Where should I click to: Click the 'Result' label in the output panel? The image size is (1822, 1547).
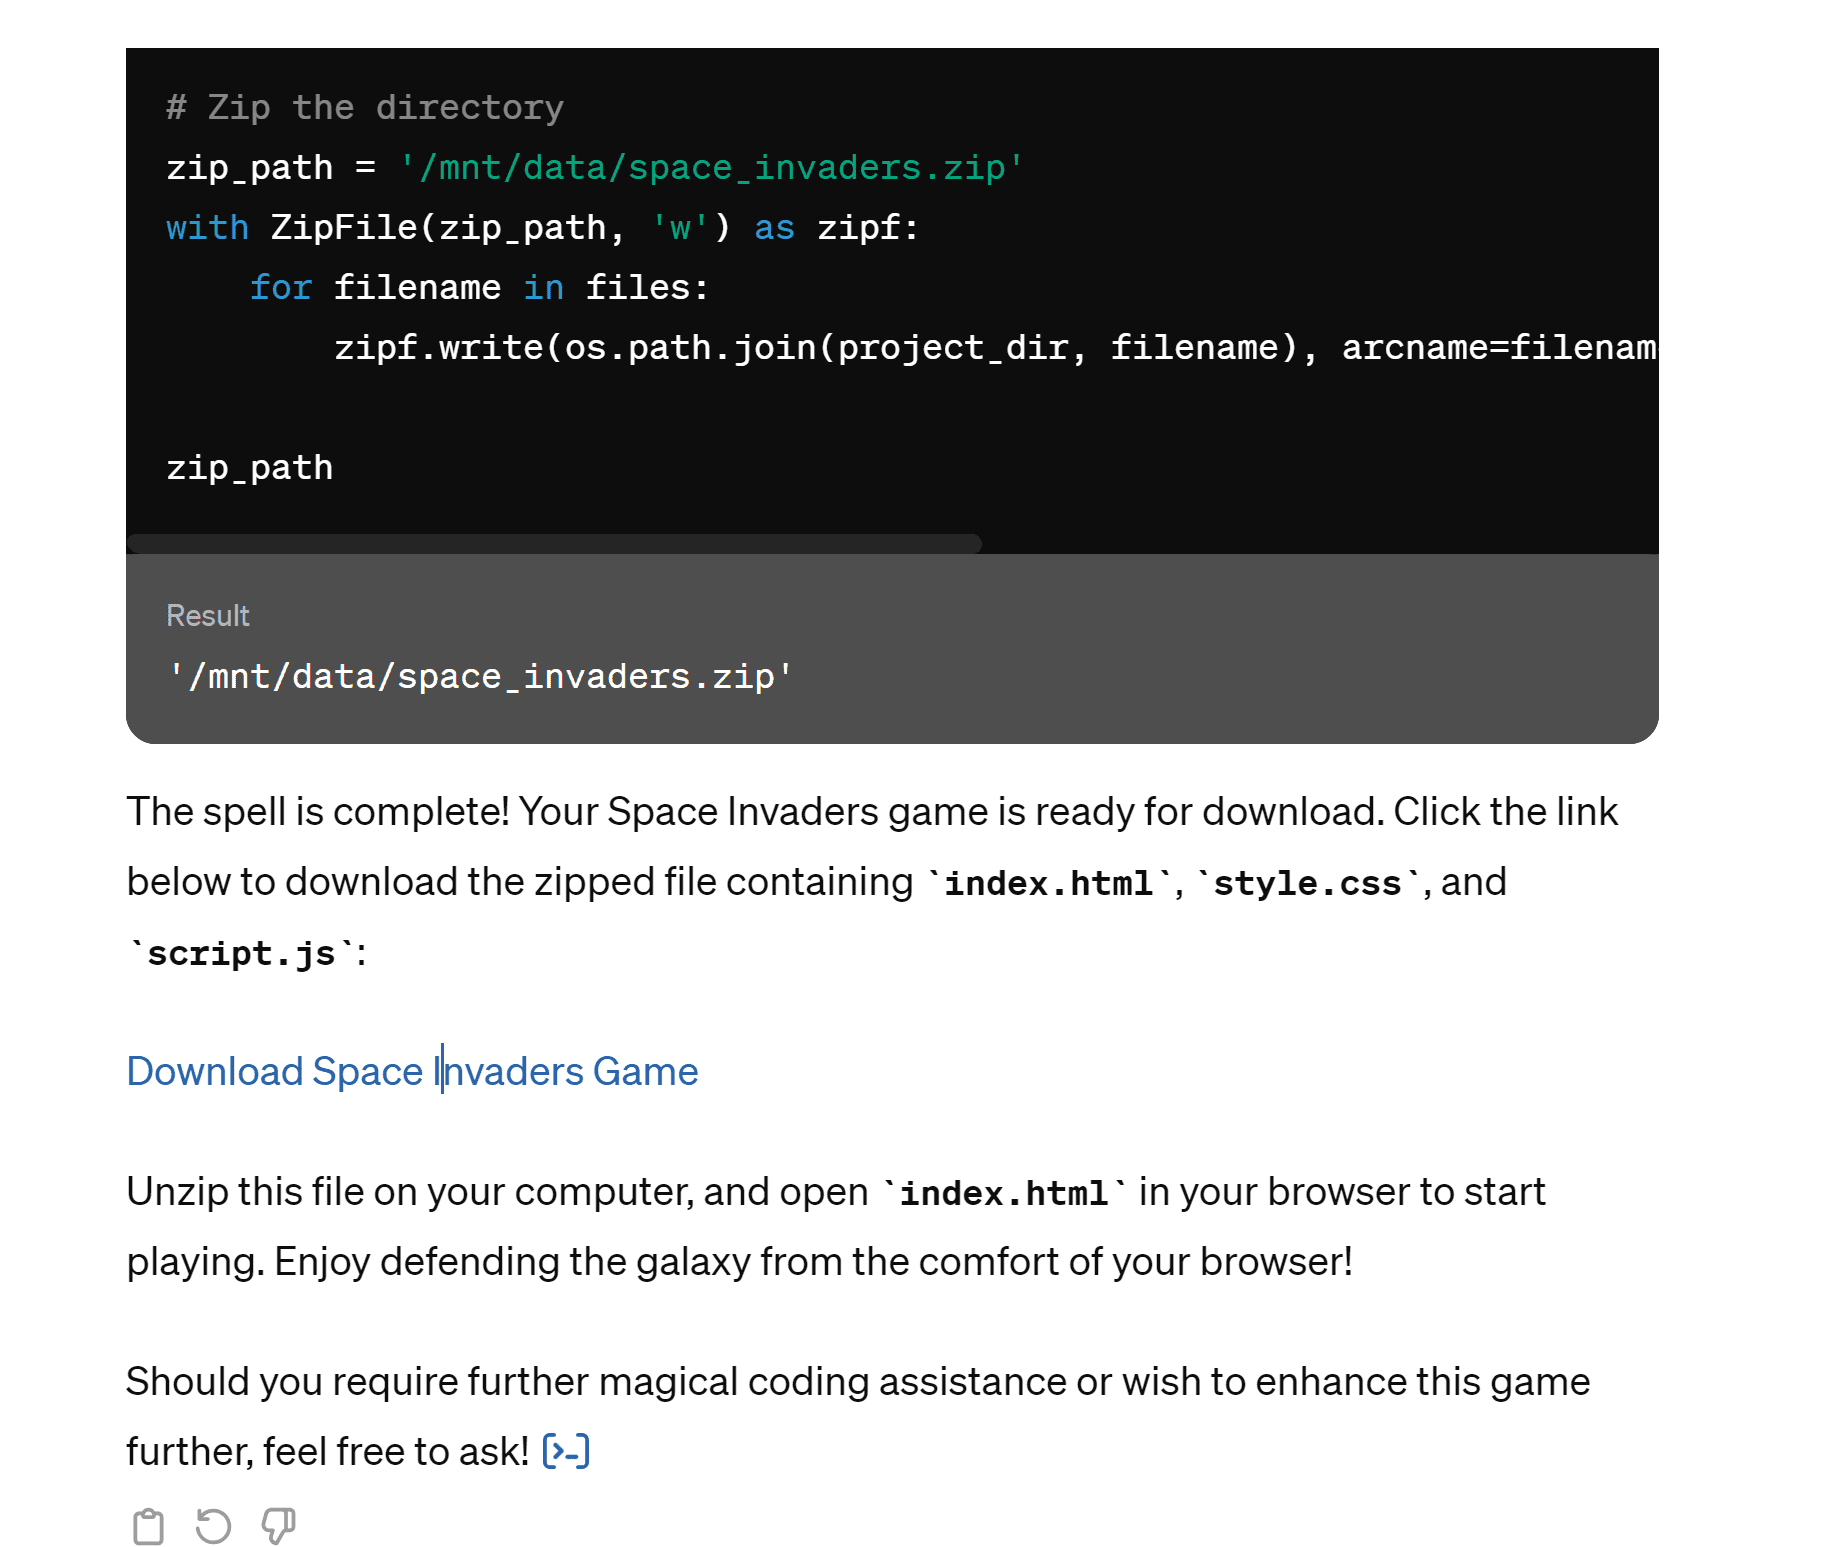(208, 616)
